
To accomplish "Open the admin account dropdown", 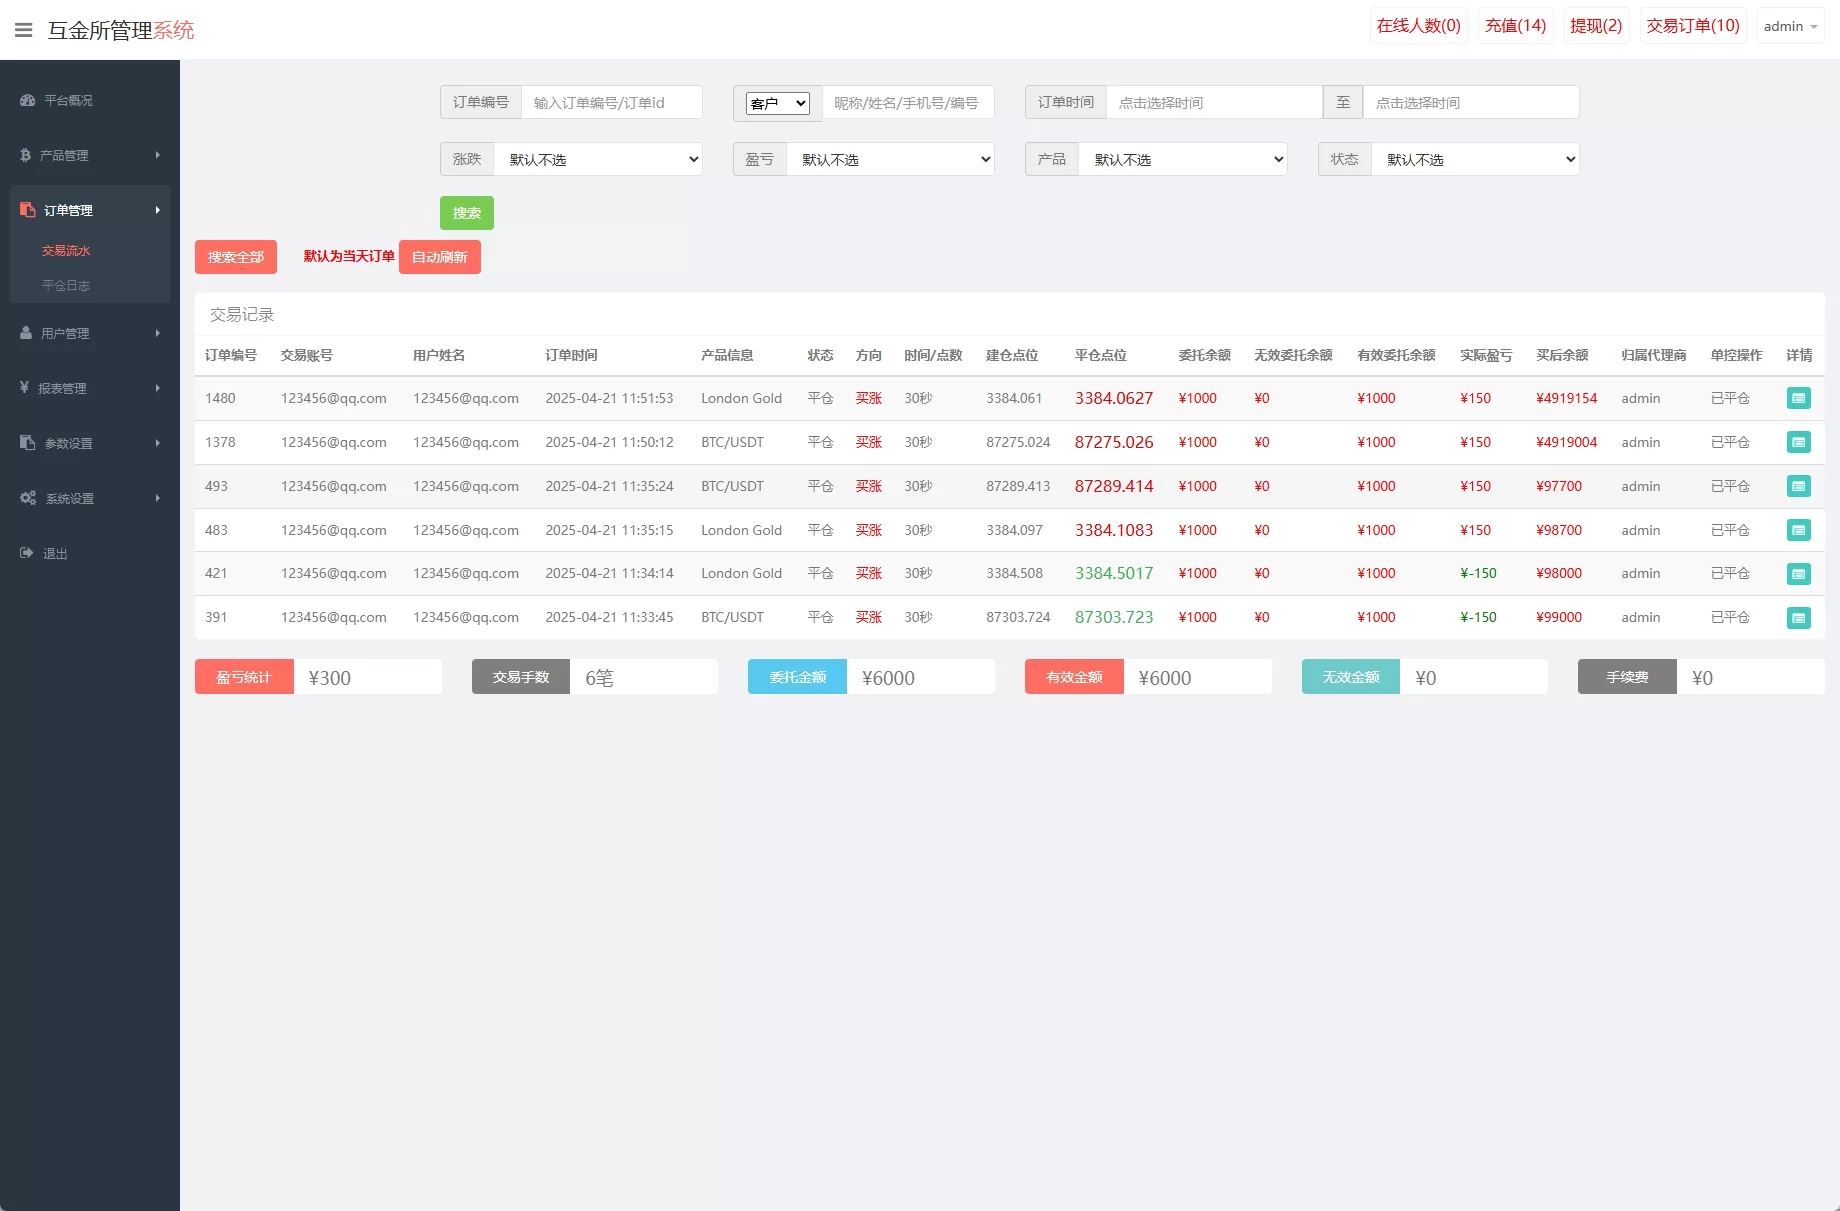I will coord(1790,27).
